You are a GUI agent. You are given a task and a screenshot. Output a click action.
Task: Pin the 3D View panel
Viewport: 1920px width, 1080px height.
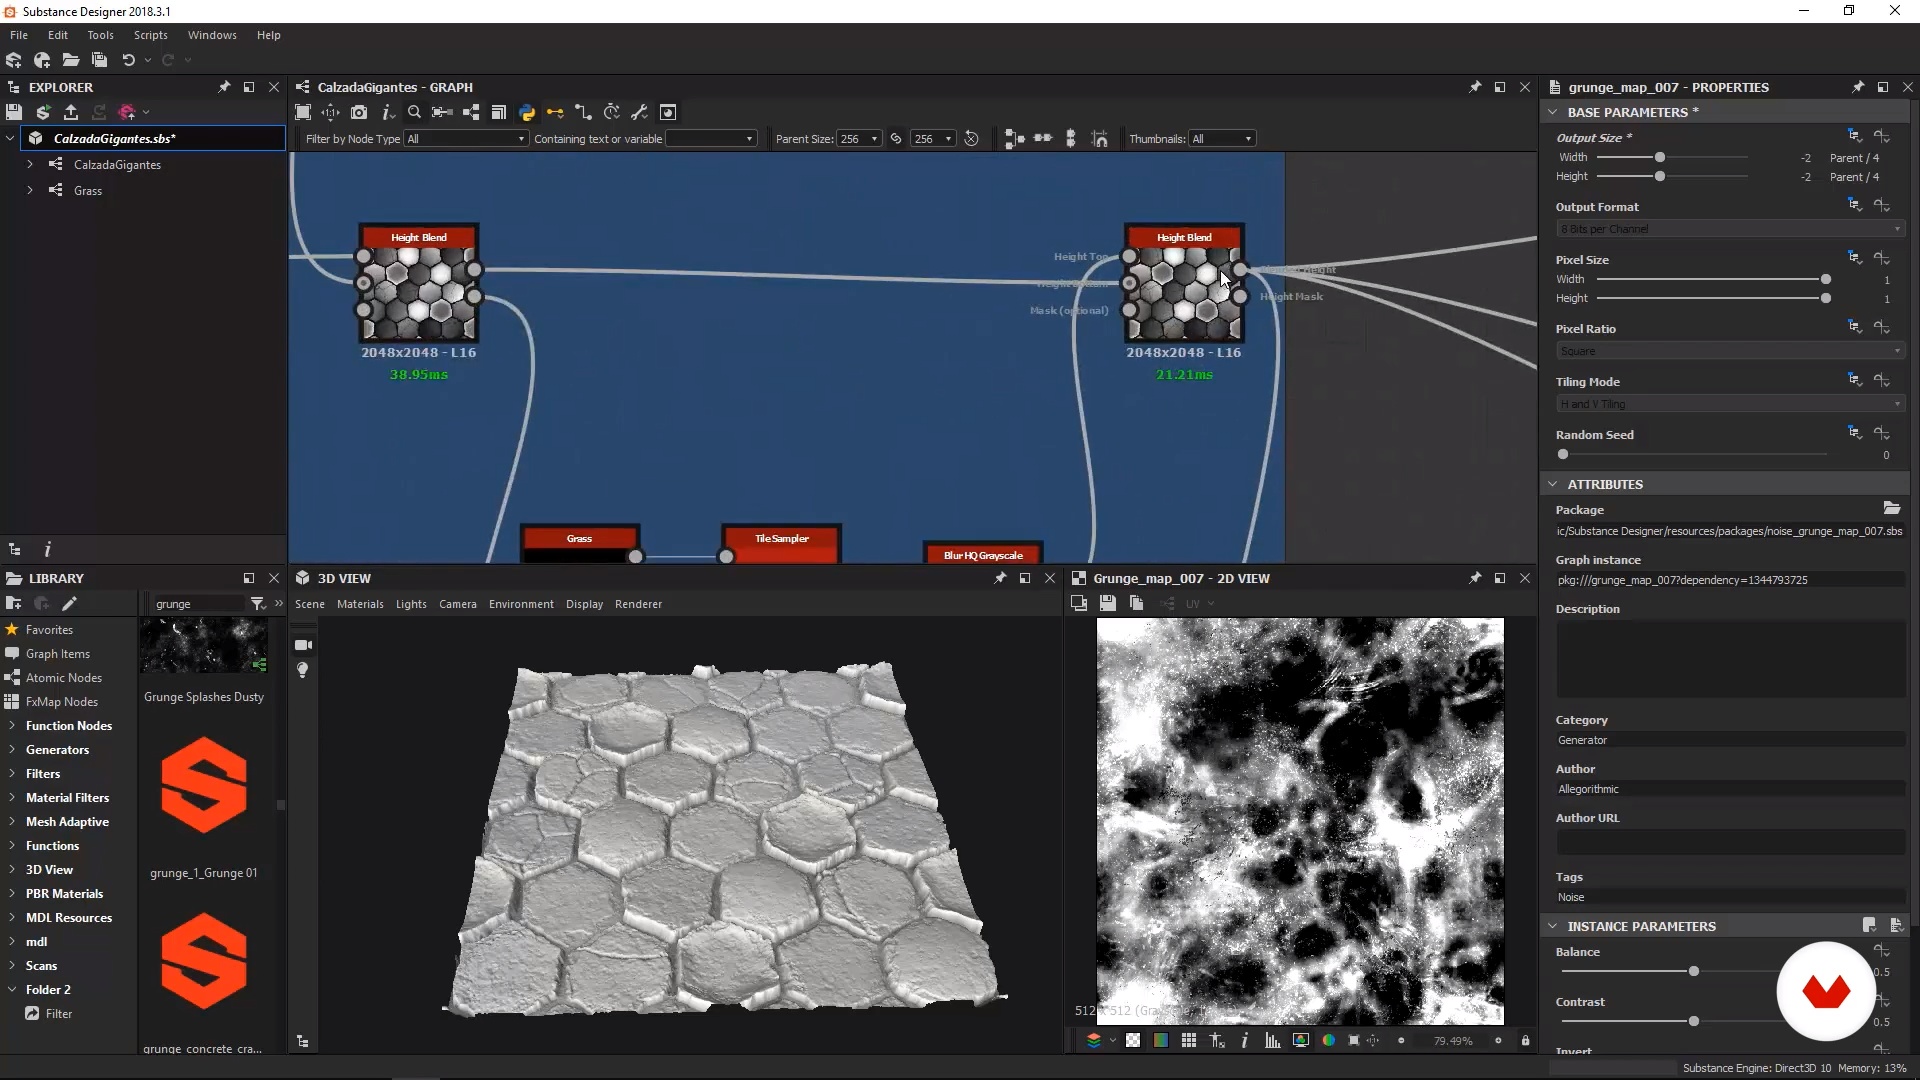[999, 578]
